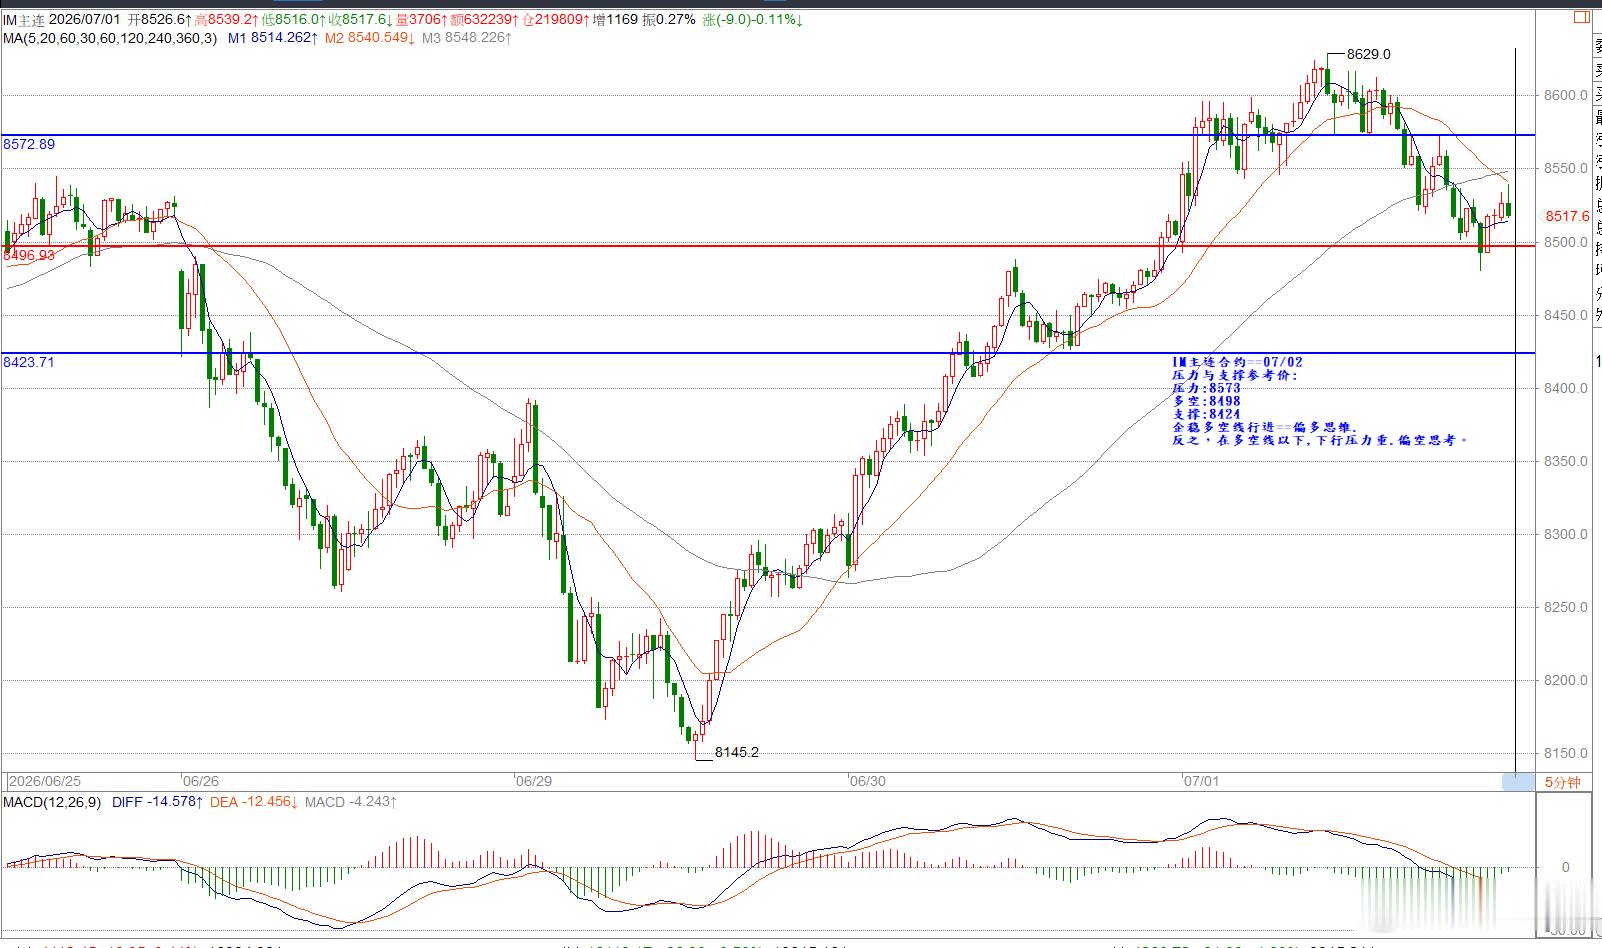Click the 8300.0 price axis label
1602x948 pixels.
point(1566,534)
